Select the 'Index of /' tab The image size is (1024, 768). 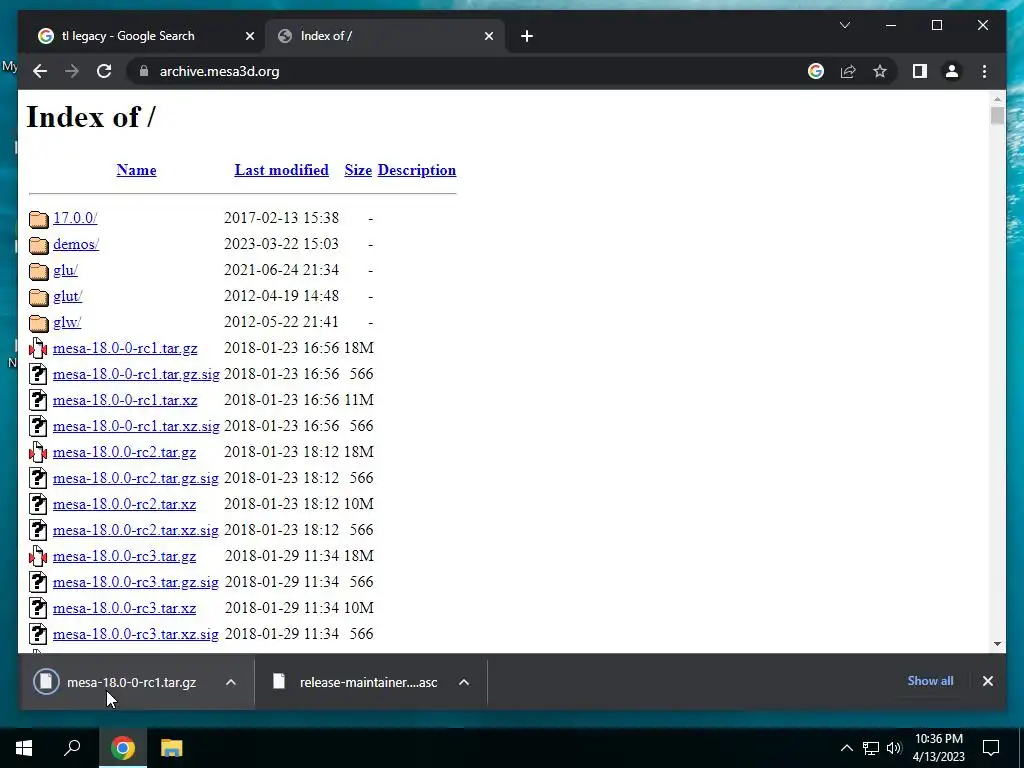[385, 36]
